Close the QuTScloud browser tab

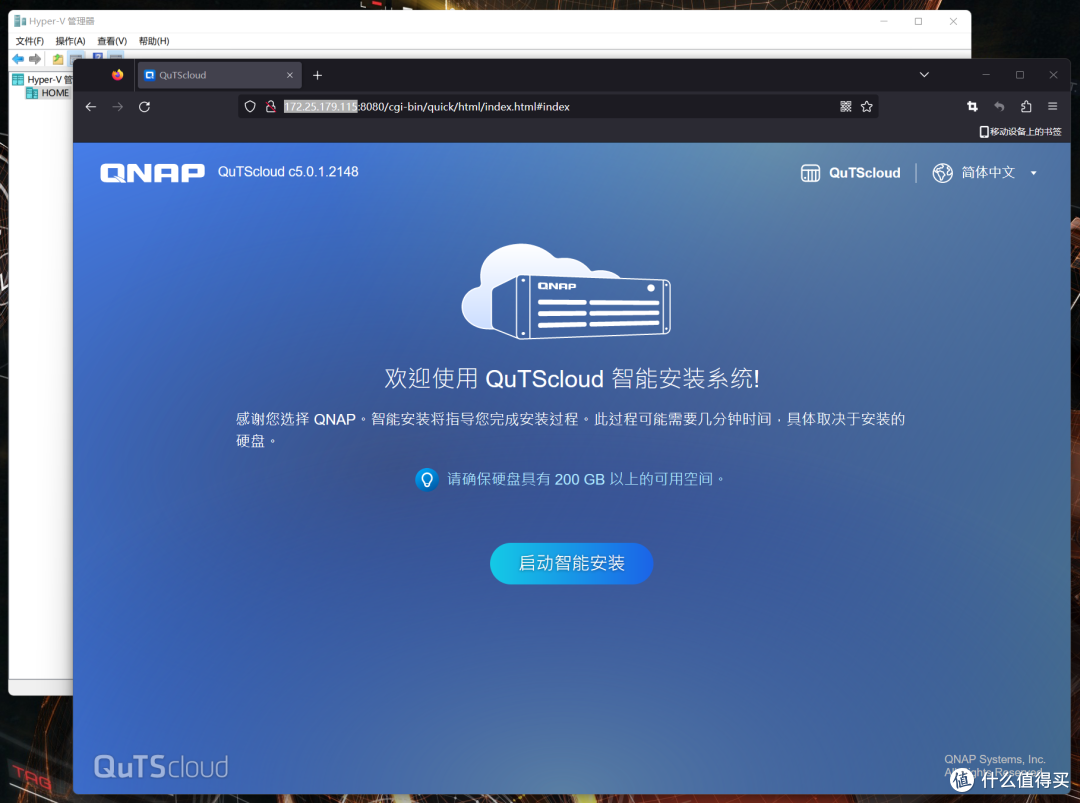tap(289, 75)
